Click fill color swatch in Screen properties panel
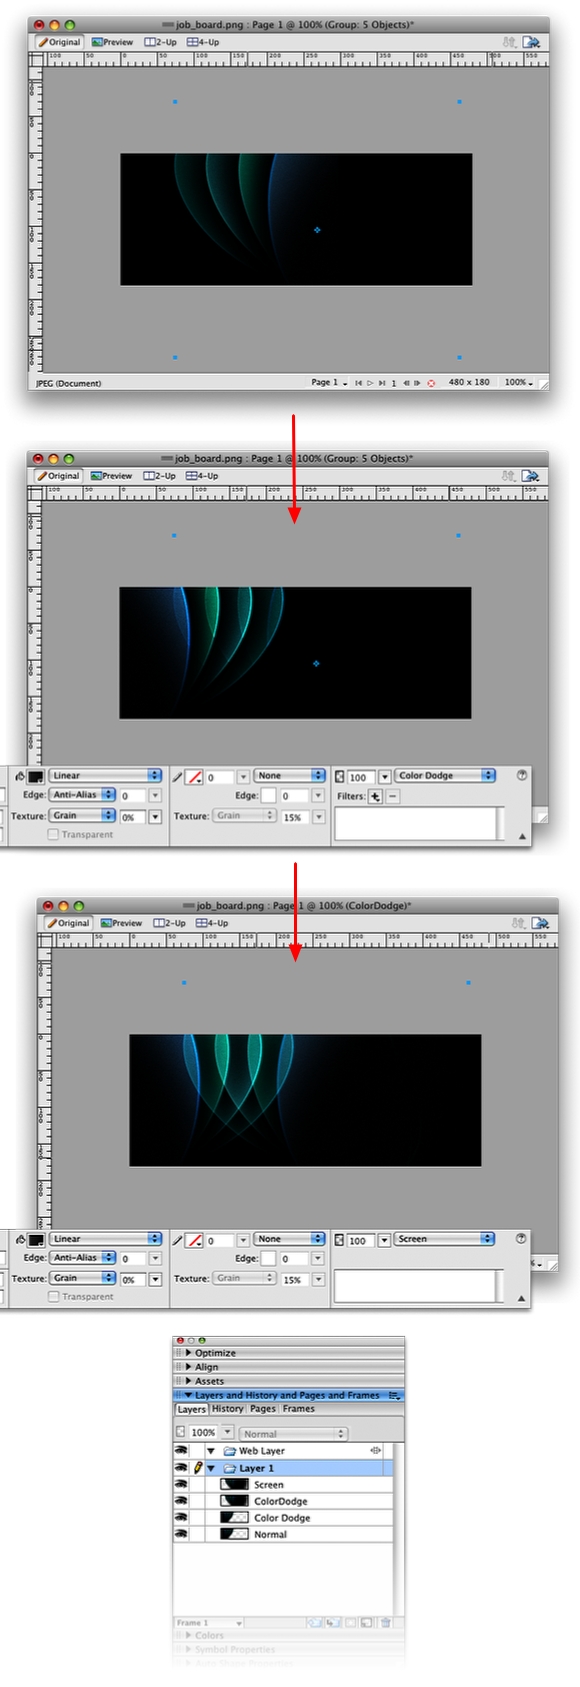 [x=35, y=1239]
